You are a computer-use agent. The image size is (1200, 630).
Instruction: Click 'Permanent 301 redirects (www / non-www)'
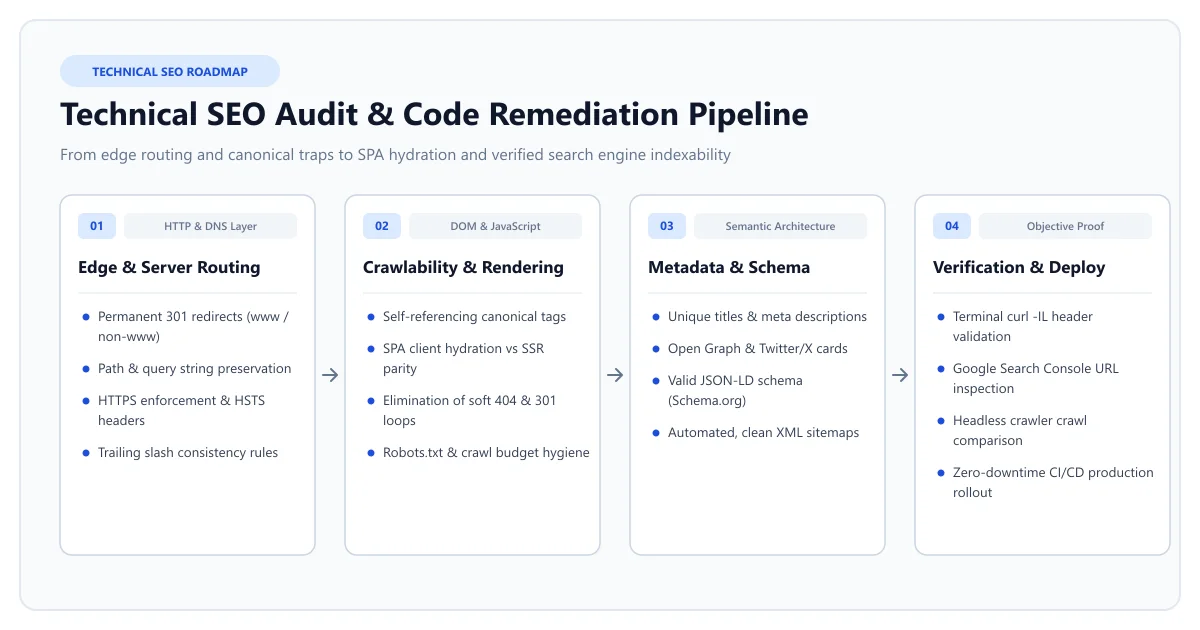pyautogui.click(x=194, y=326)
